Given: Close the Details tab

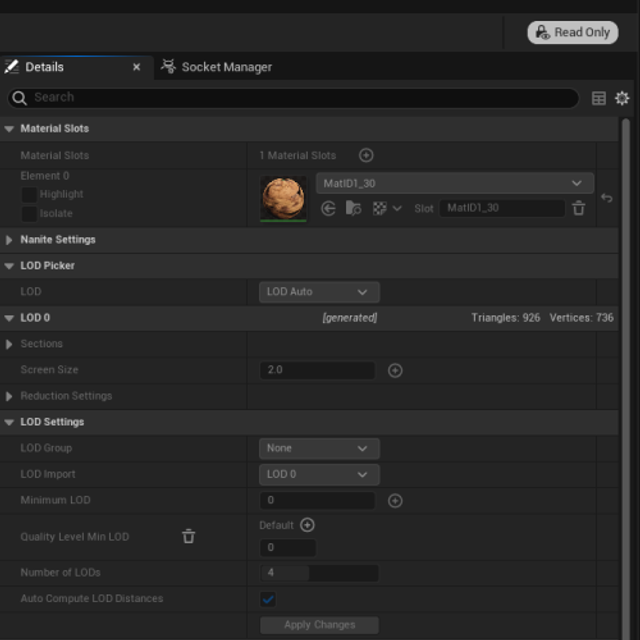Looking at the screenshot, I should (136, 67).
